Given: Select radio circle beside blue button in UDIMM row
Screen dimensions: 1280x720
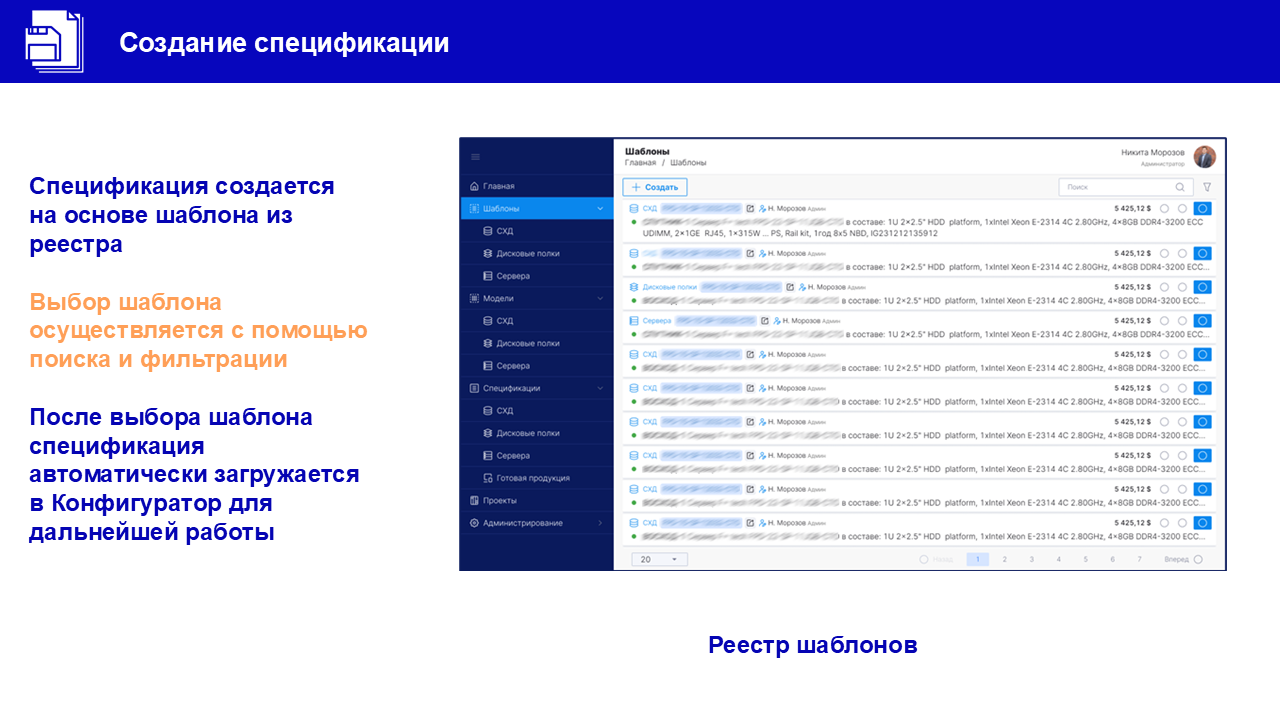Looking at the screenshot, I should pos(1182,209).
